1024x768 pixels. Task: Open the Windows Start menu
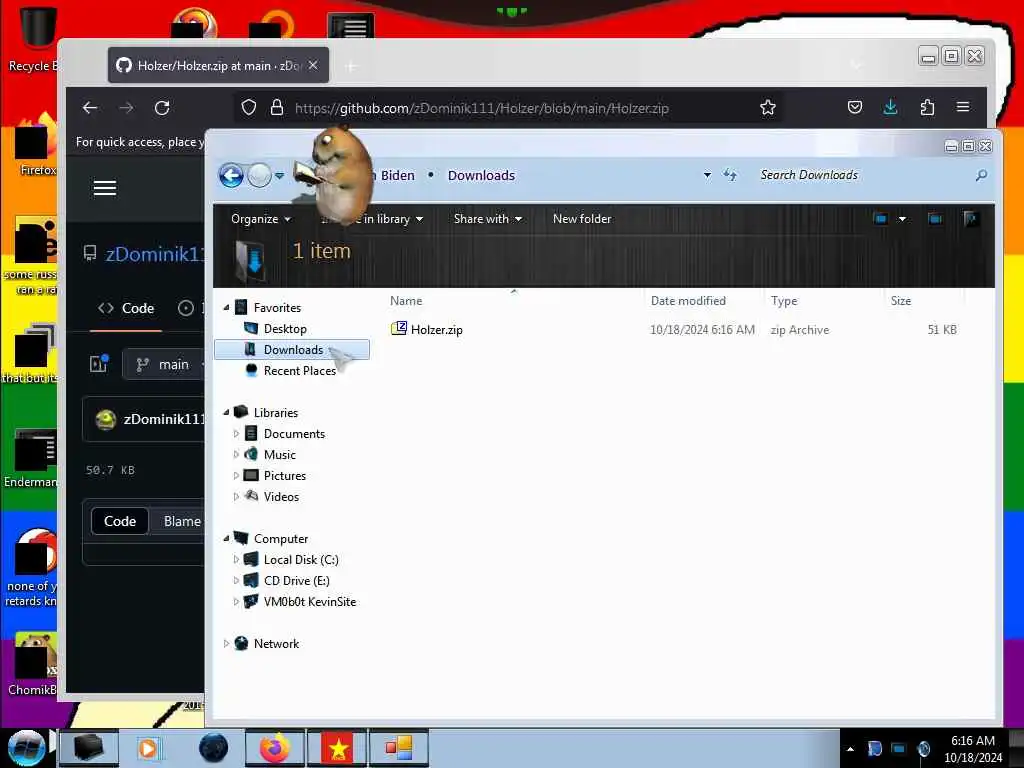click(27, 748)
